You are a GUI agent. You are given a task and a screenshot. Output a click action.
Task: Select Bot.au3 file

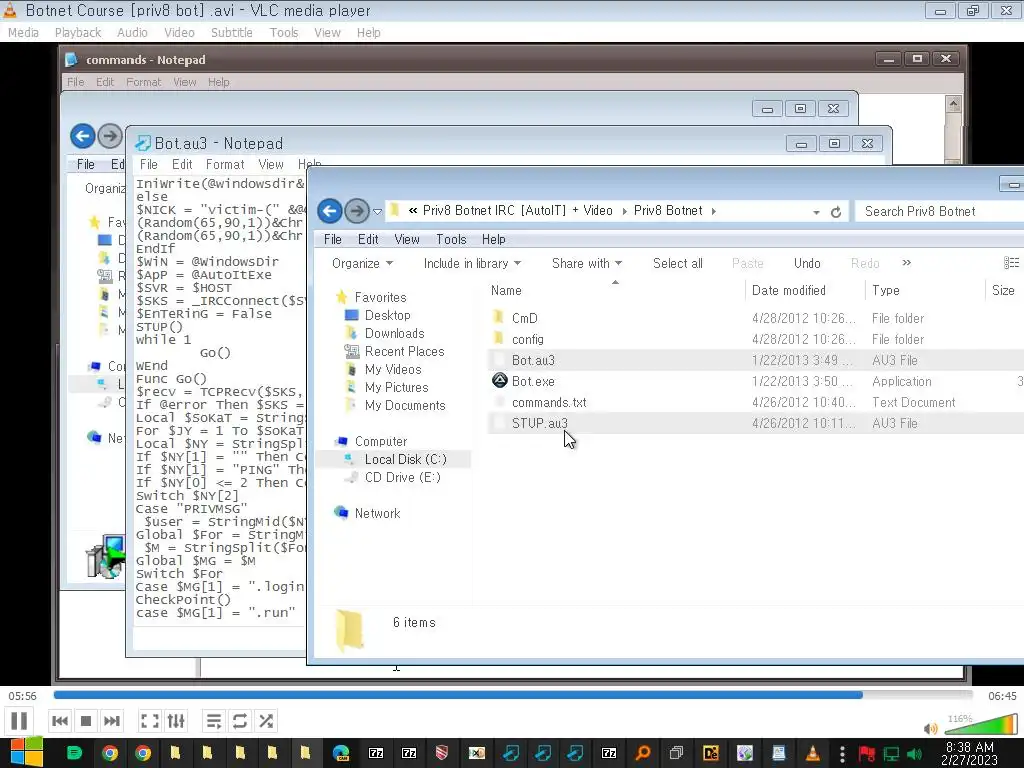(533, 360)
